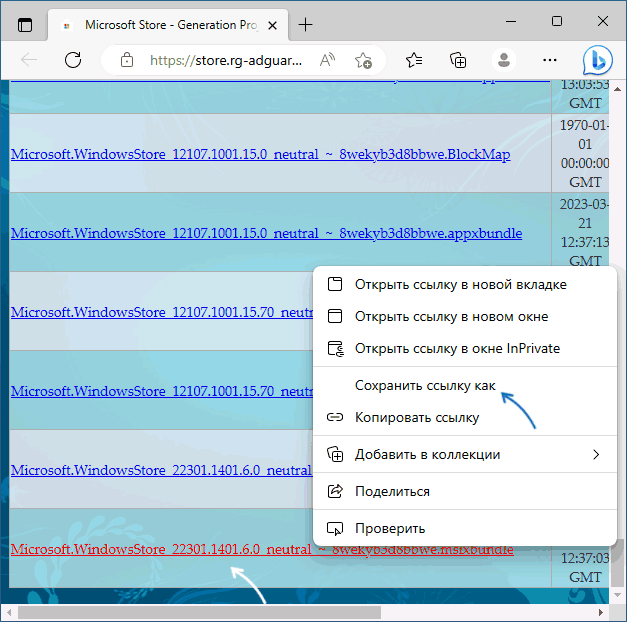Open the Bing chat sidebar button
Screen dimensions: 627x622
[598, 60]
